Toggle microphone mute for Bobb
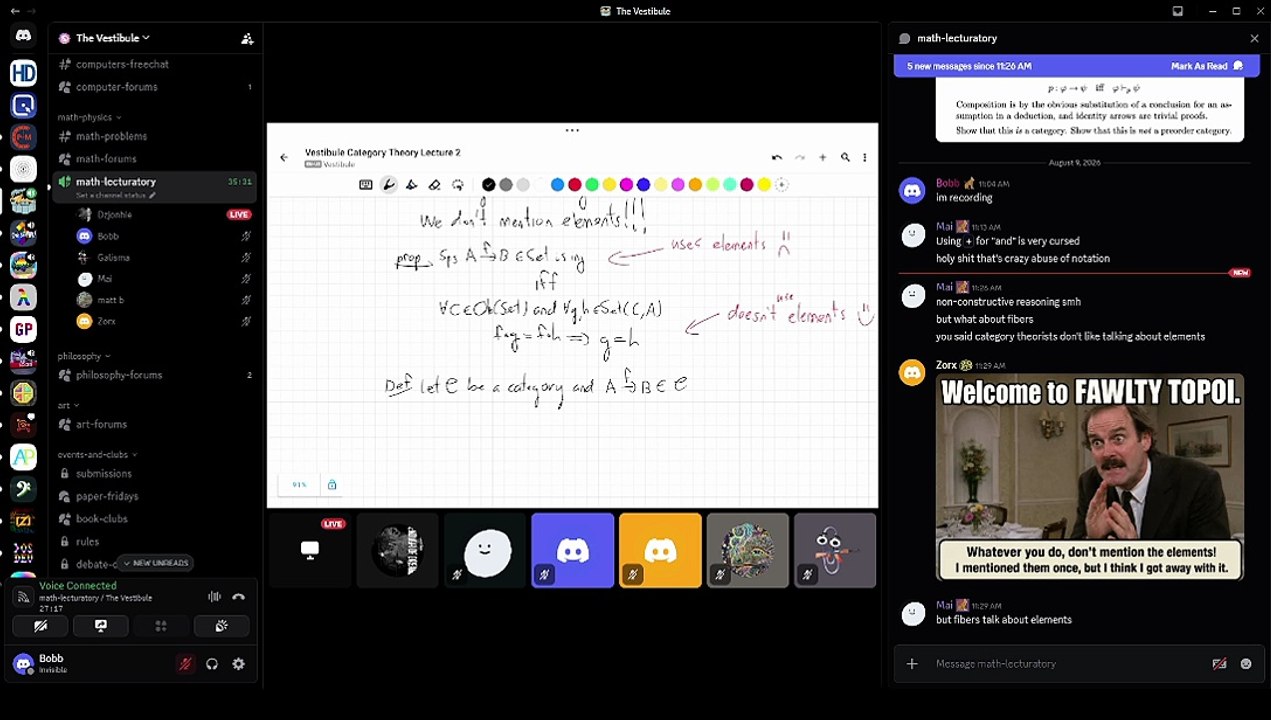The image size is (1271, 720). 185,664
